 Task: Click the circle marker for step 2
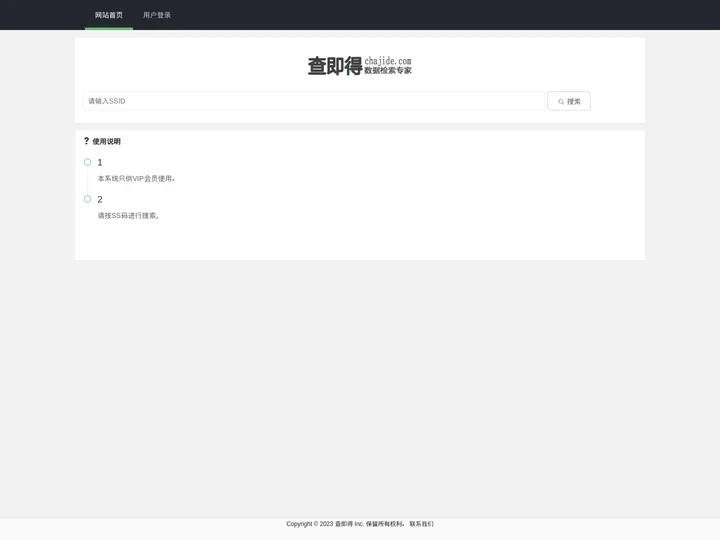point(88,199)
